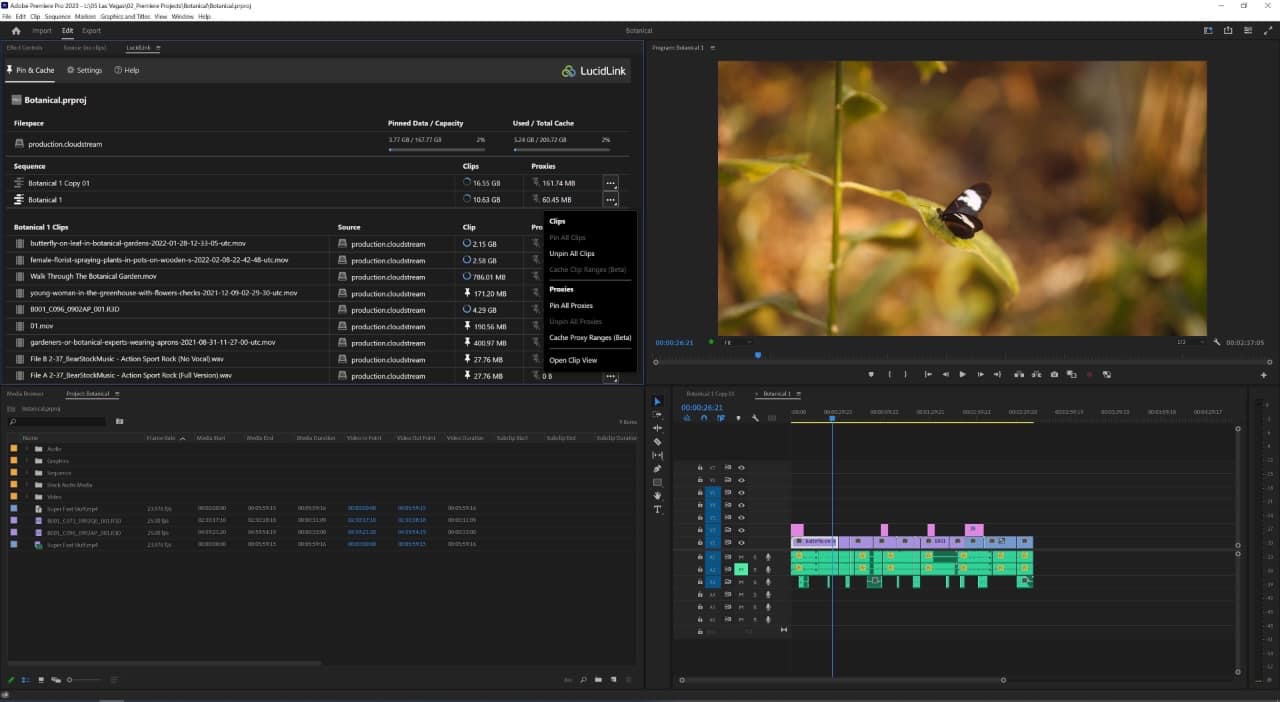Toggle Insert as nests button in timeline
Screen dimensions: 1280x702
686,418
